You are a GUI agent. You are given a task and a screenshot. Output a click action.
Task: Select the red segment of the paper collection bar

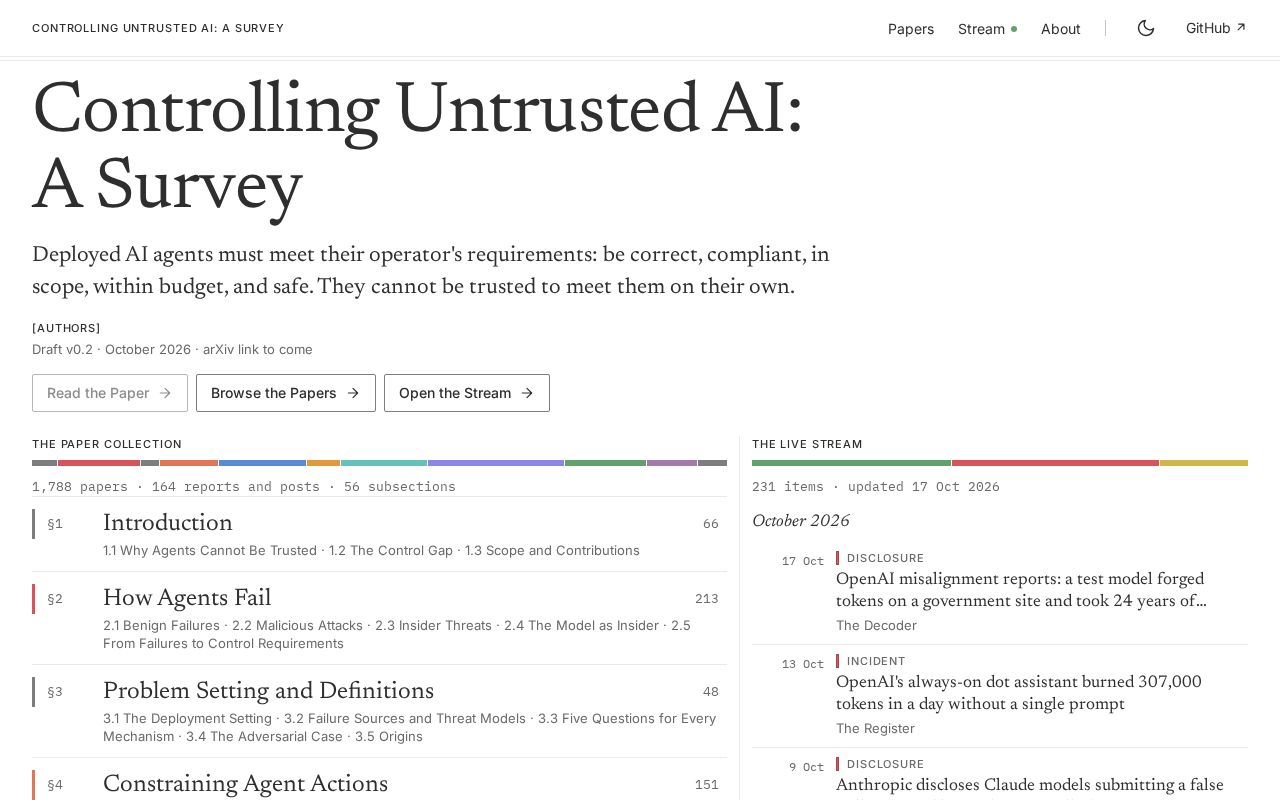point(99,463)
